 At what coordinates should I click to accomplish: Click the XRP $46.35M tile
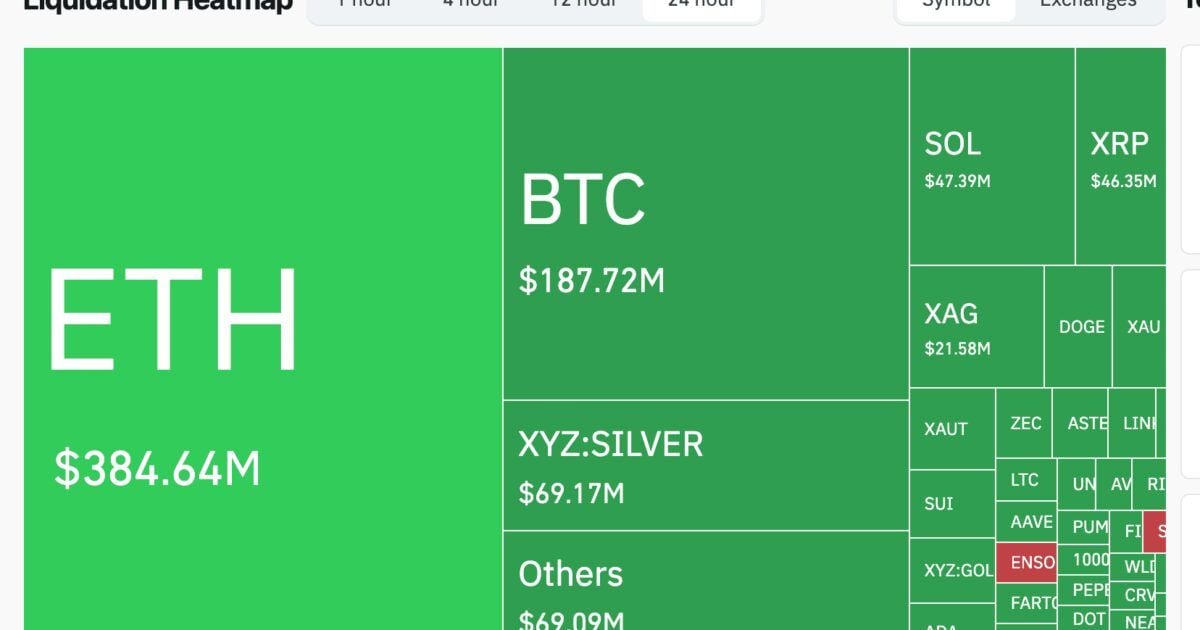(x=1121, y=157)
